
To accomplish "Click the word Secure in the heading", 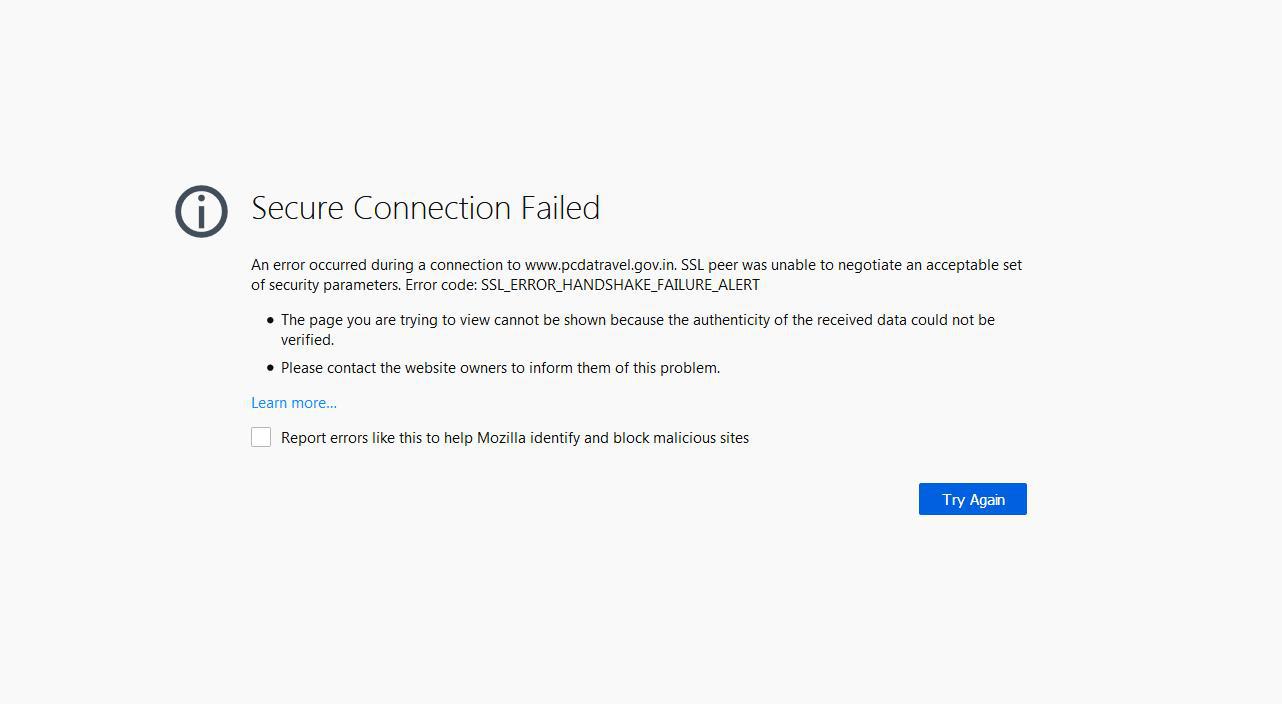I will tap(298, 208).
